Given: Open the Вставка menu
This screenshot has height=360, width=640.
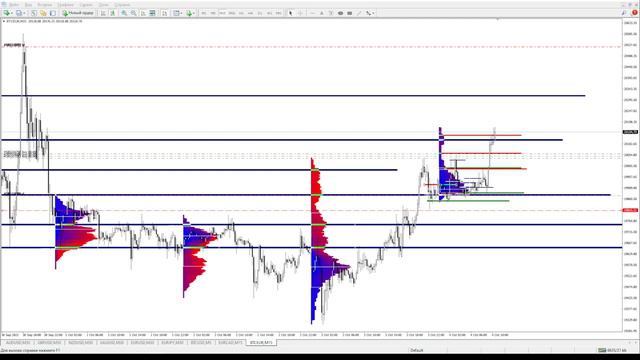Looking at the screenshot, I should tap(44, 5).
